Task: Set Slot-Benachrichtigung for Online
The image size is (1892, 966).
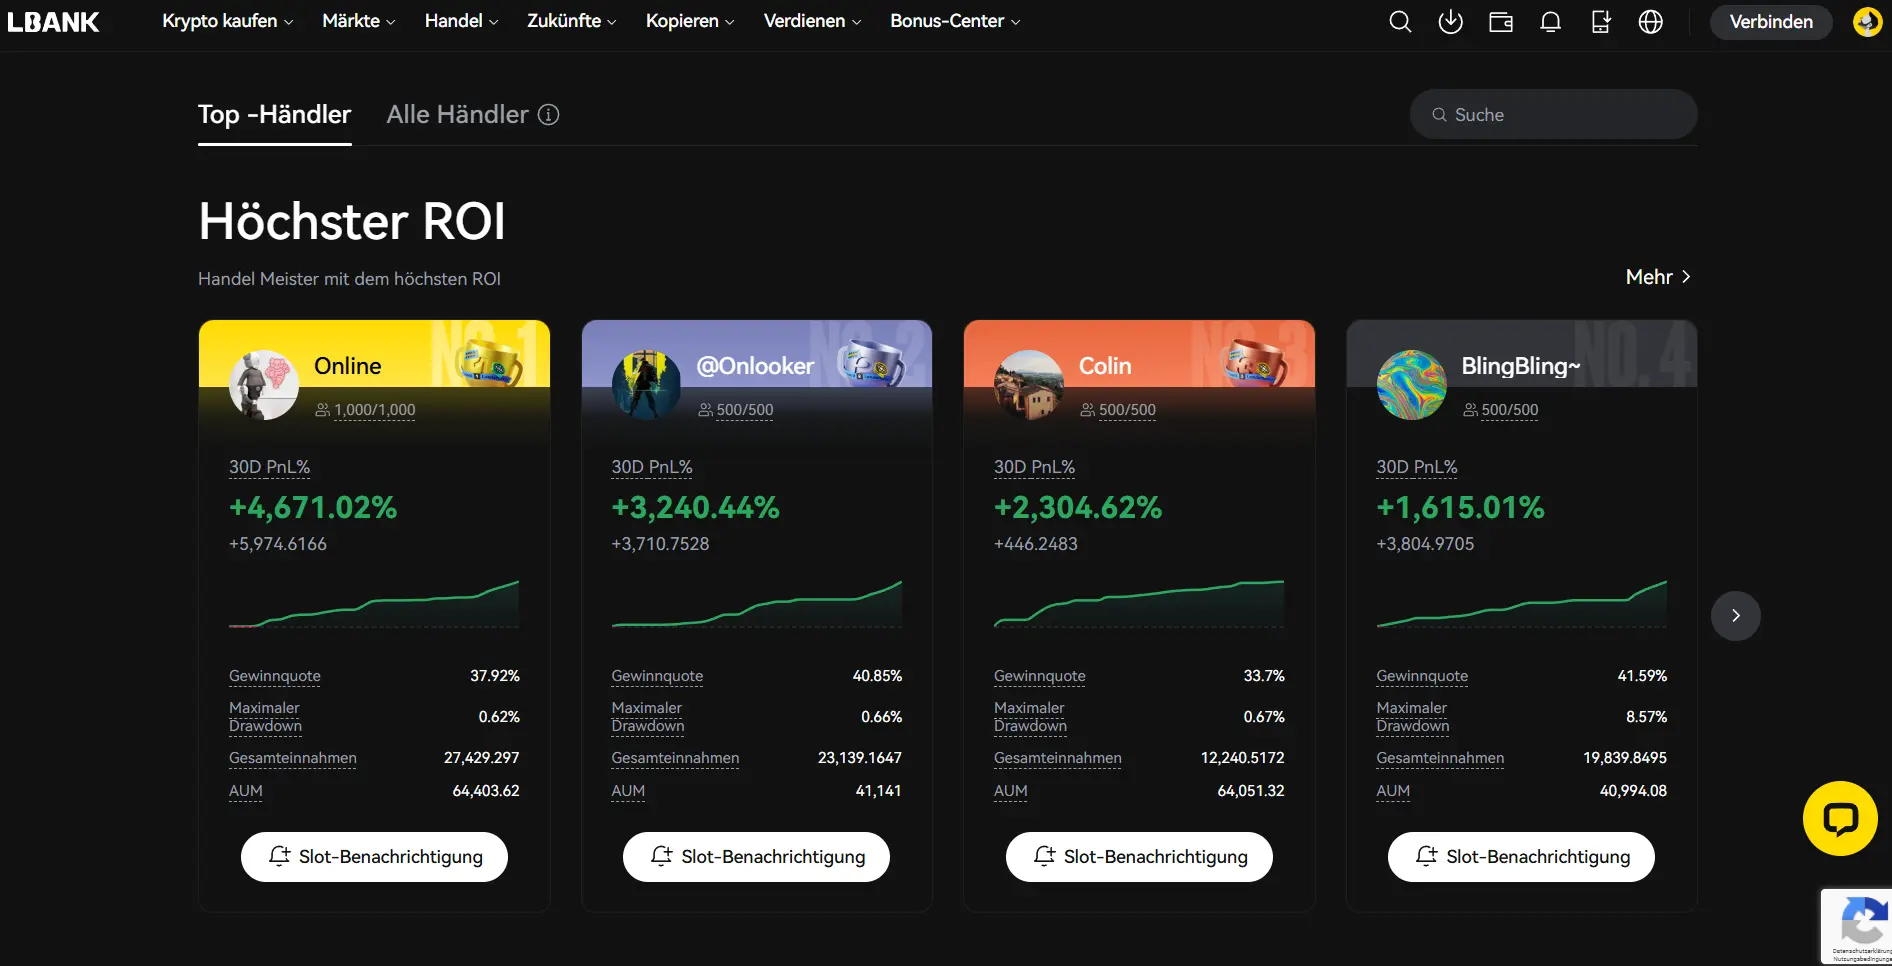Action: tap(374, 857)
